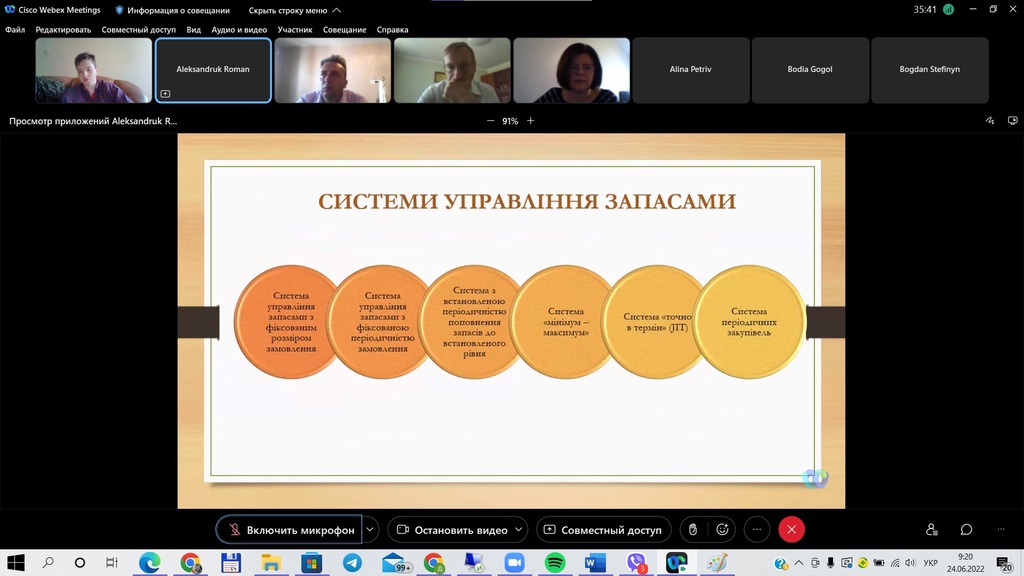The height and width of the screenshot is (576, 1024).
Task: Open Telegram from the Windows taskbar
Action: [352, 563]
